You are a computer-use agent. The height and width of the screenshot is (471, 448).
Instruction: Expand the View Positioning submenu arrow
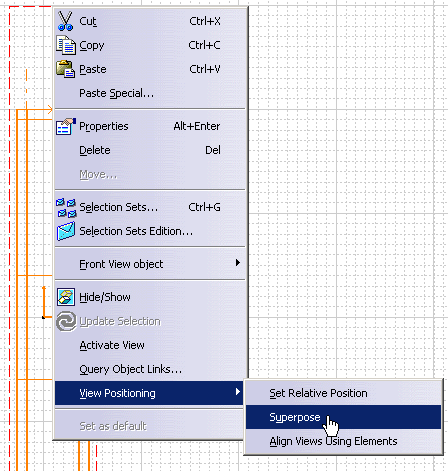(x=238, y=392)
